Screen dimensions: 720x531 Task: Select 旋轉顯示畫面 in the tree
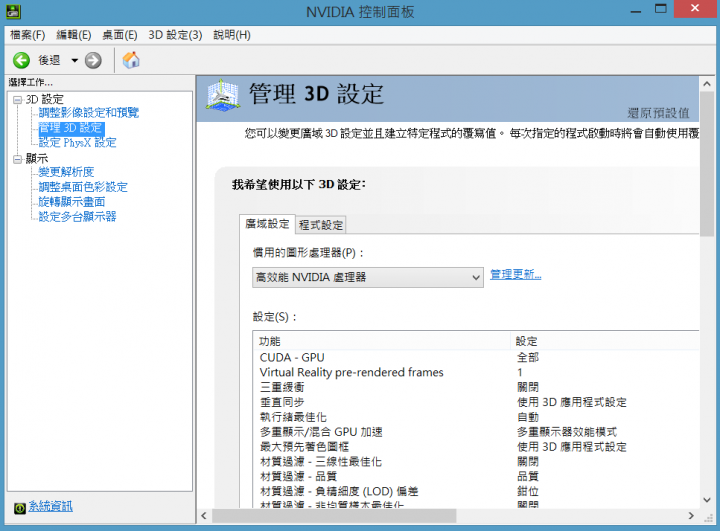(x=72, y=202)
